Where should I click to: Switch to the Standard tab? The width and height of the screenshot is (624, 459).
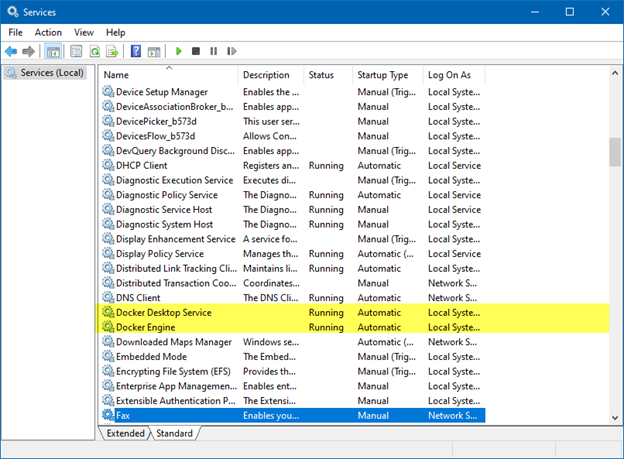coord(174,433)
